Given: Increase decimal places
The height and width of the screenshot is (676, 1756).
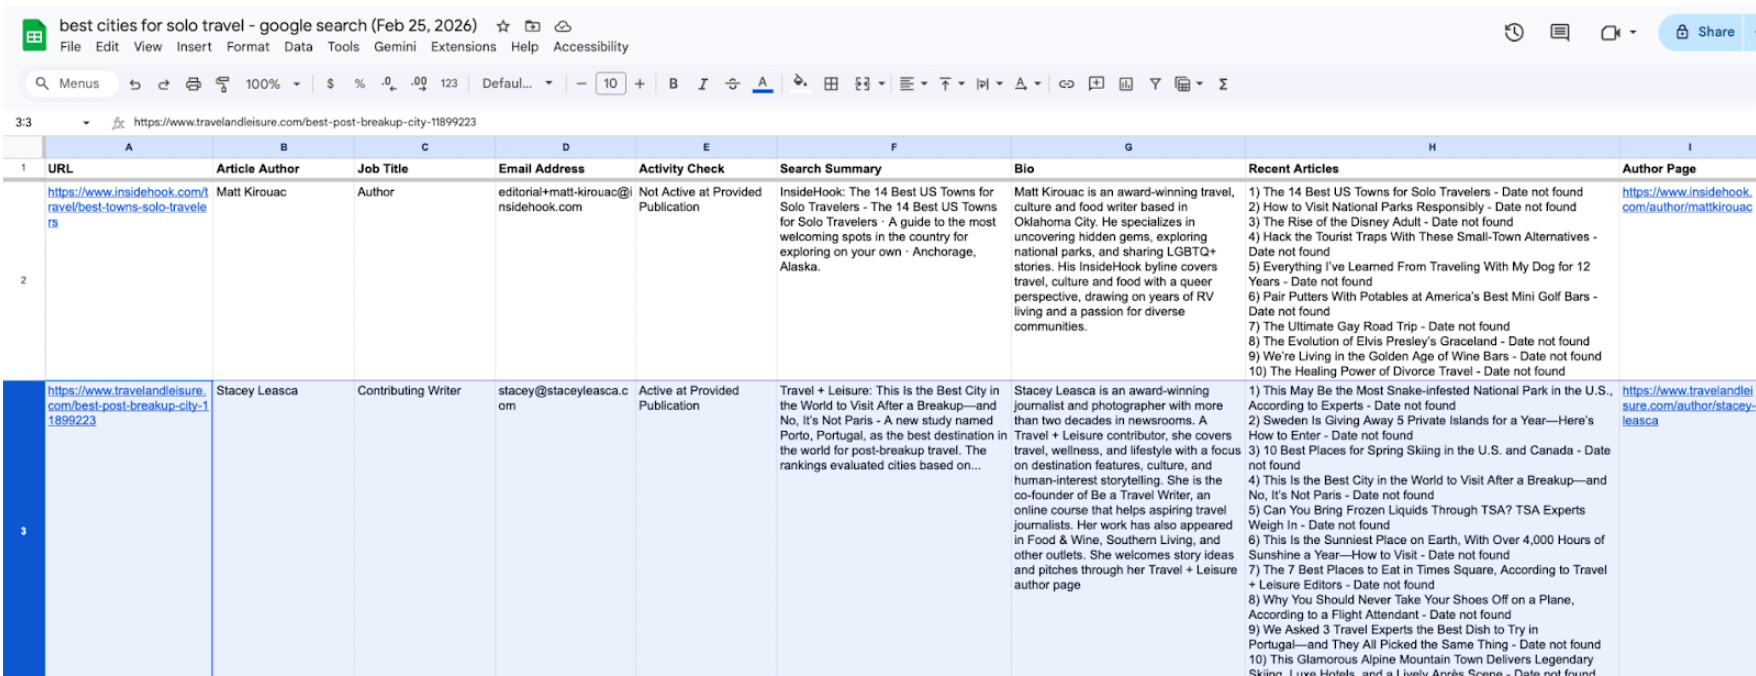Looking at the screenshot, I should point(419,84).
